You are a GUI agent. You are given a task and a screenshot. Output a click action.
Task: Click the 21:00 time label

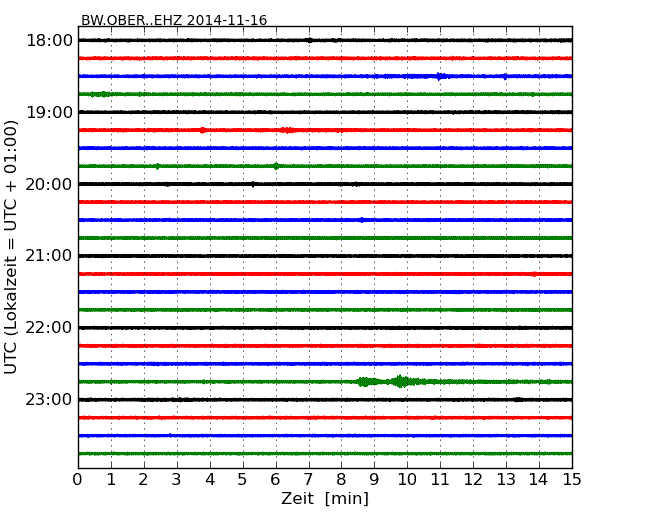click(49, 256)
